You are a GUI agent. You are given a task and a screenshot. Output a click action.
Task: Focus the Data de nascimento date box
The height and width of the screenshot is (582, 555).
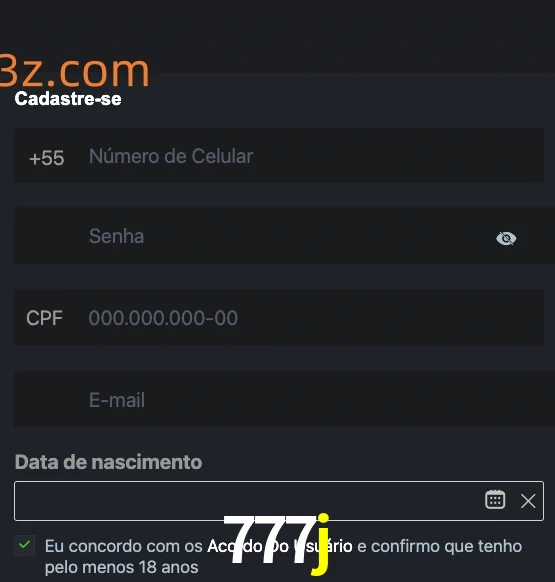(279, 501)
